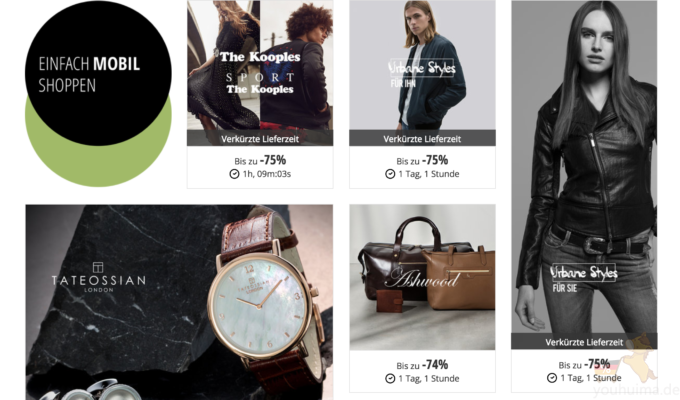The width and height of the screenshot is (680, 400).
Task: Click clock icon under Urbane Styles Für Sie
Action: [552, 378]
